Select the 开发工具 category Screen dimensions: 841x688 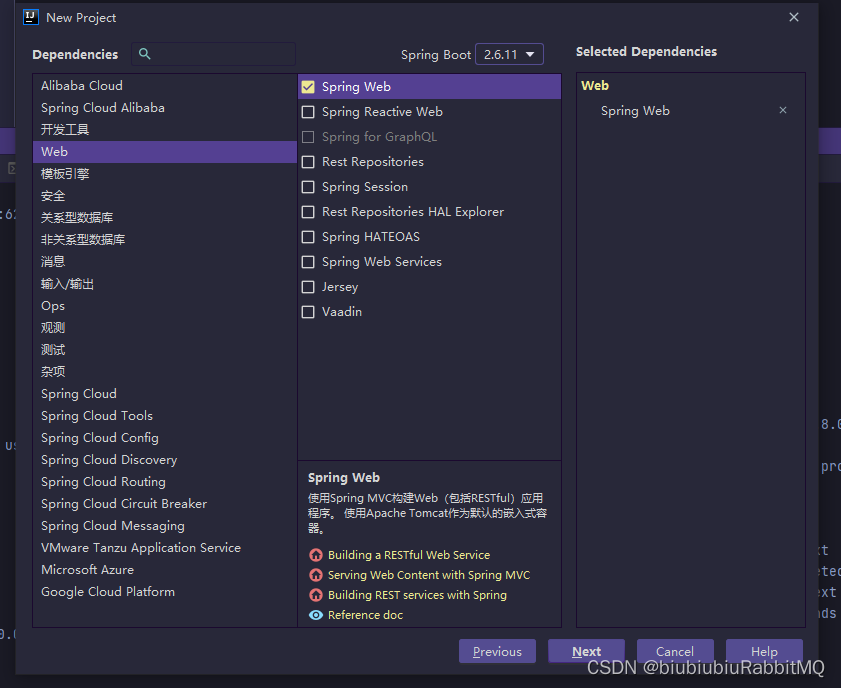tap(165, 130)
